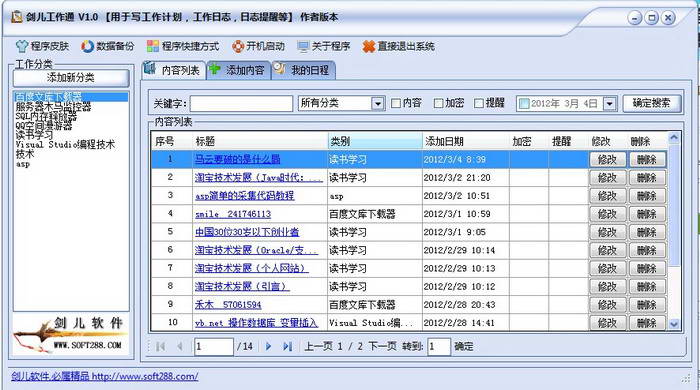Viewport: 700px width, 390px height.
Task: Open 剑儿软件 soft288.com footer link
Action: [104, 376]
